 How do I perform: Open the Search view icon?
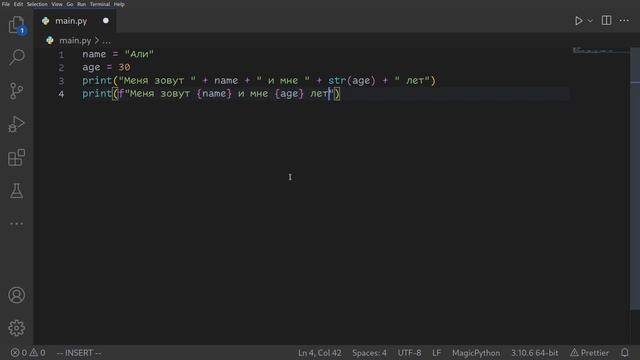pos(16,57)
